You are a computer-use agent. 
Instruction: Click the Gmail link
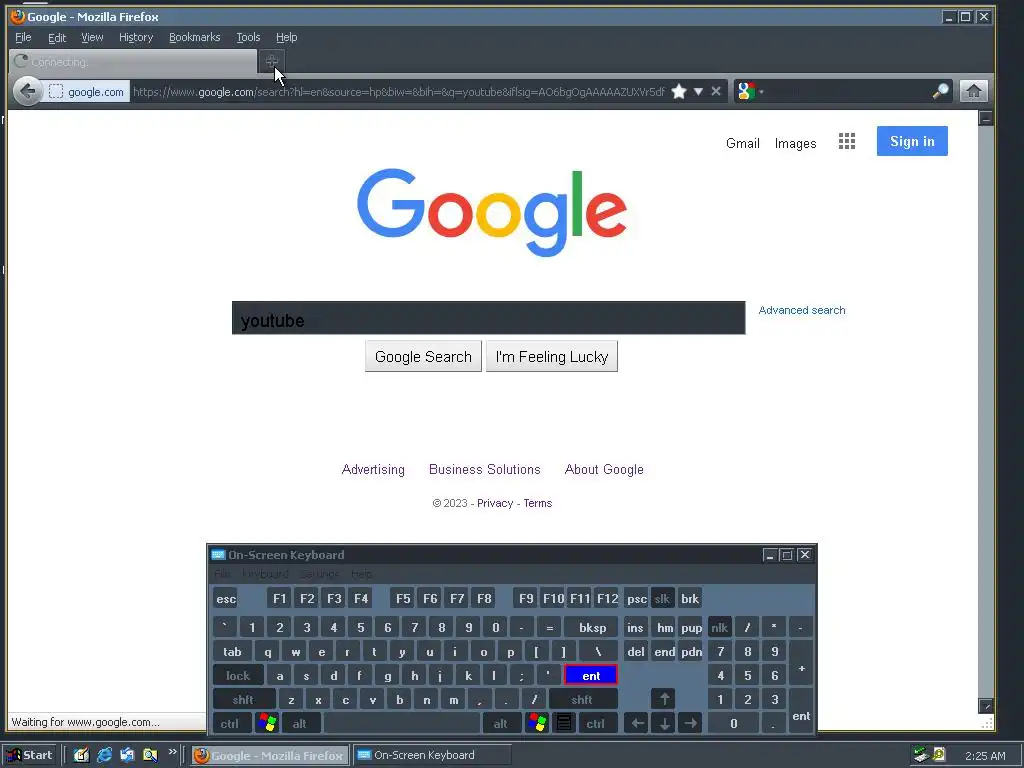743,143
